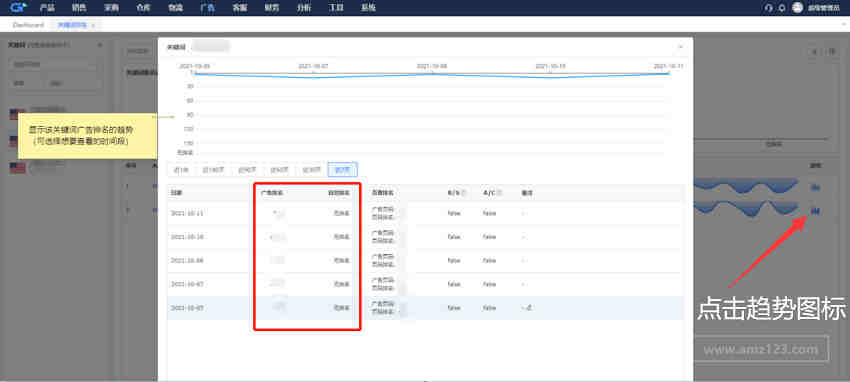Click the first row's trend chart icon in the background

click(814, 187)
